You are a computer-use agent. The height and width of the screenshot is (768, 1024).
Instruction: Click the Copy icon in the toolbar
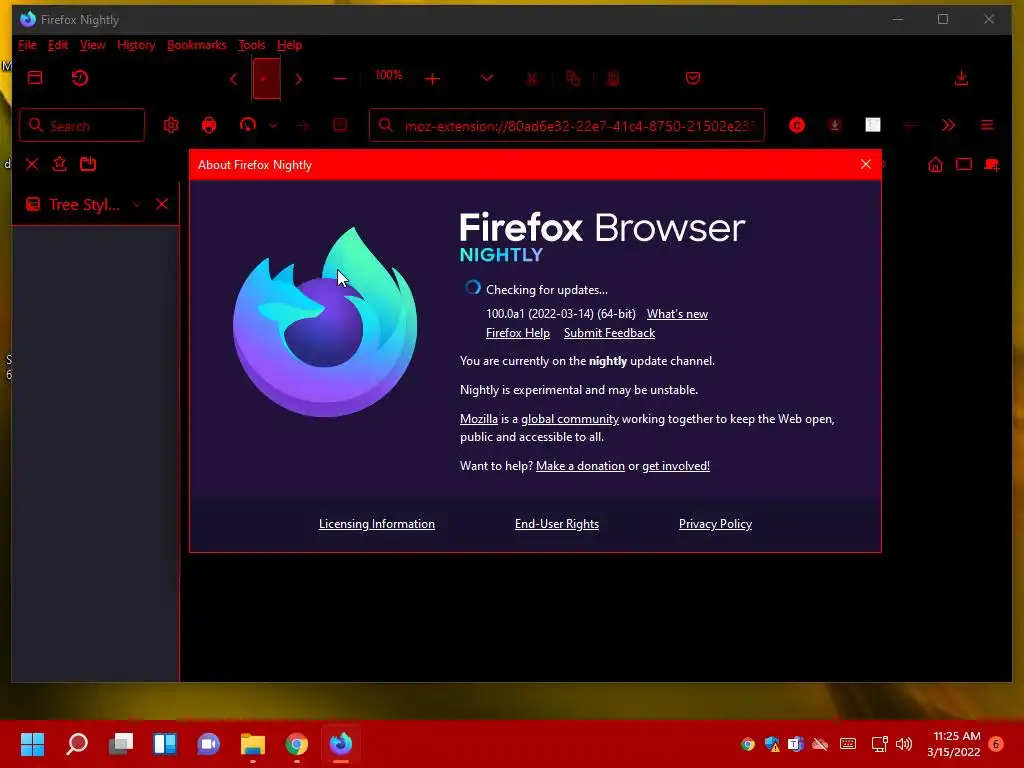pos(573,78)
